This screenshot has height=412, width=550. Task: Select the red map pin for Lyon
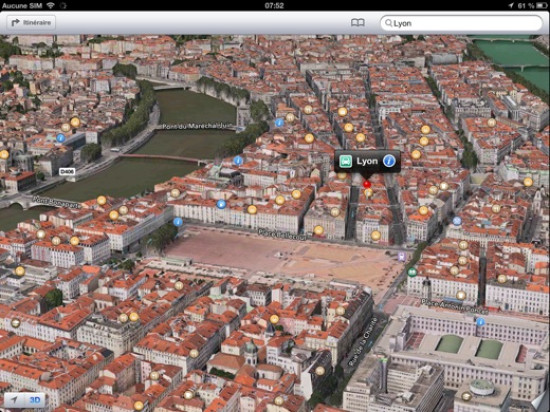click(x=367, y=184)
